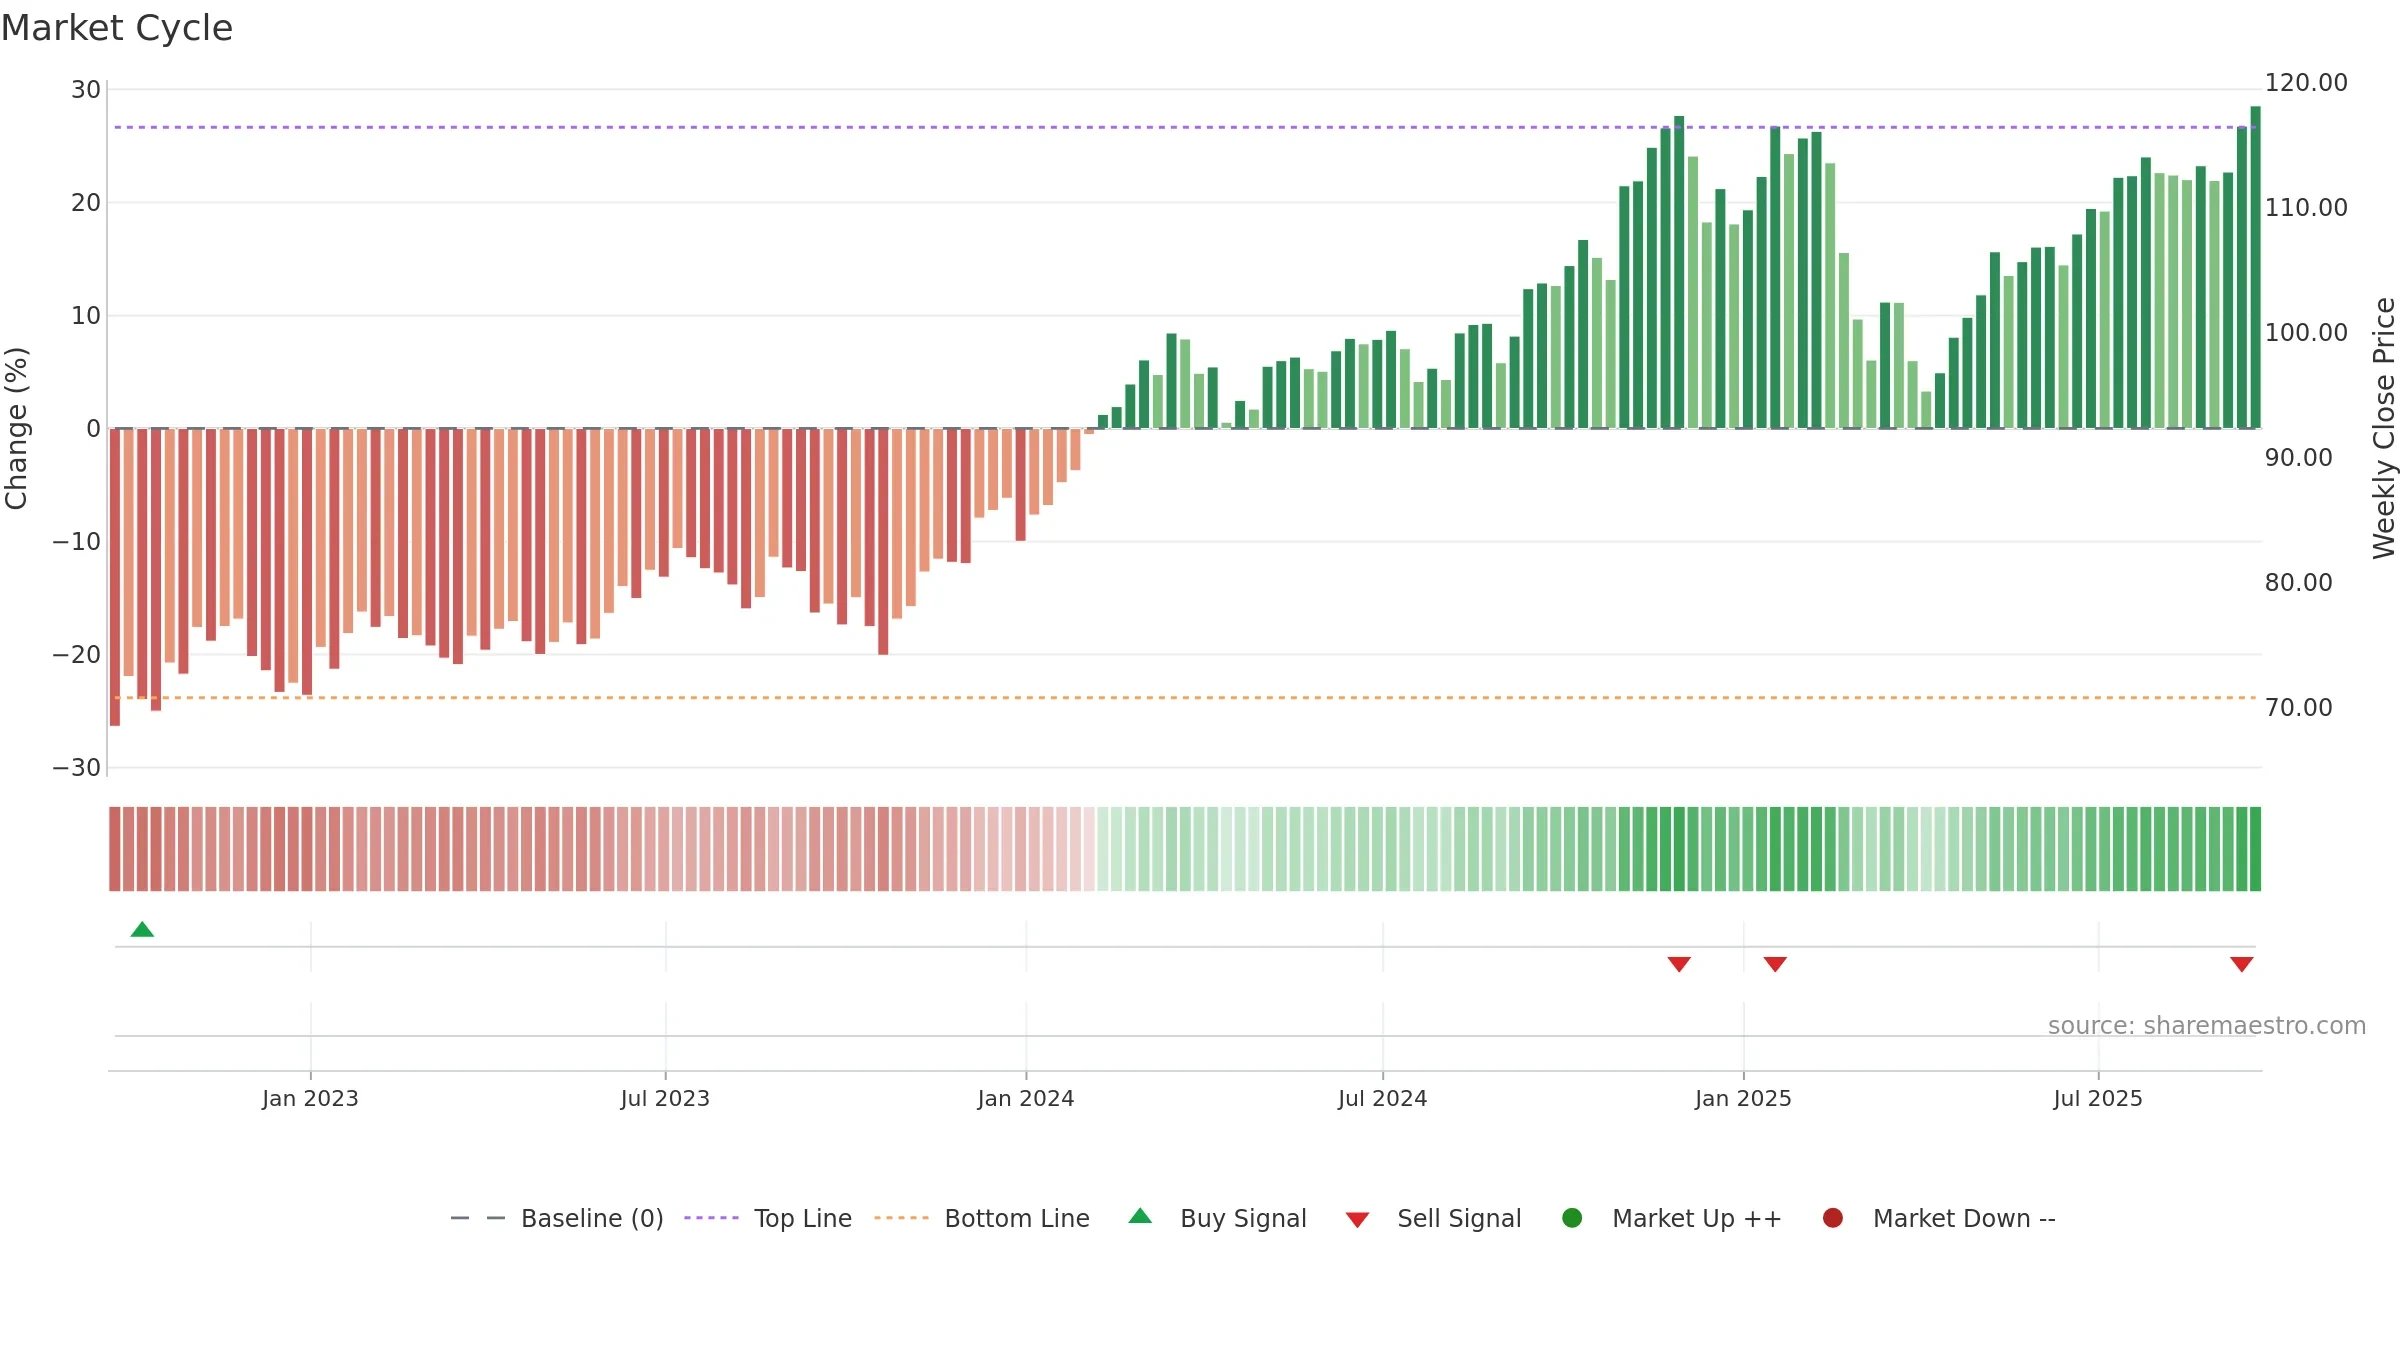Click the −10 tick on Change axis

[x=77, y=542]
